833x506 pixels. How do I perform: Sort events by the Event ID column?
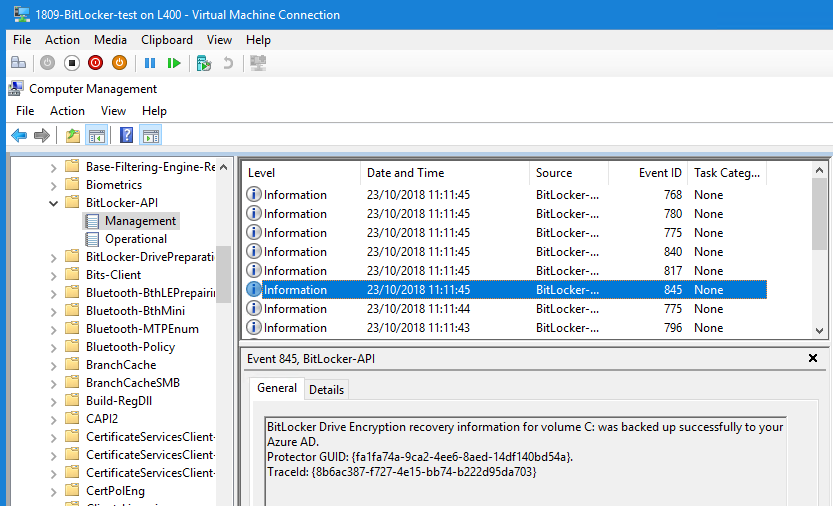click(660, 173)
